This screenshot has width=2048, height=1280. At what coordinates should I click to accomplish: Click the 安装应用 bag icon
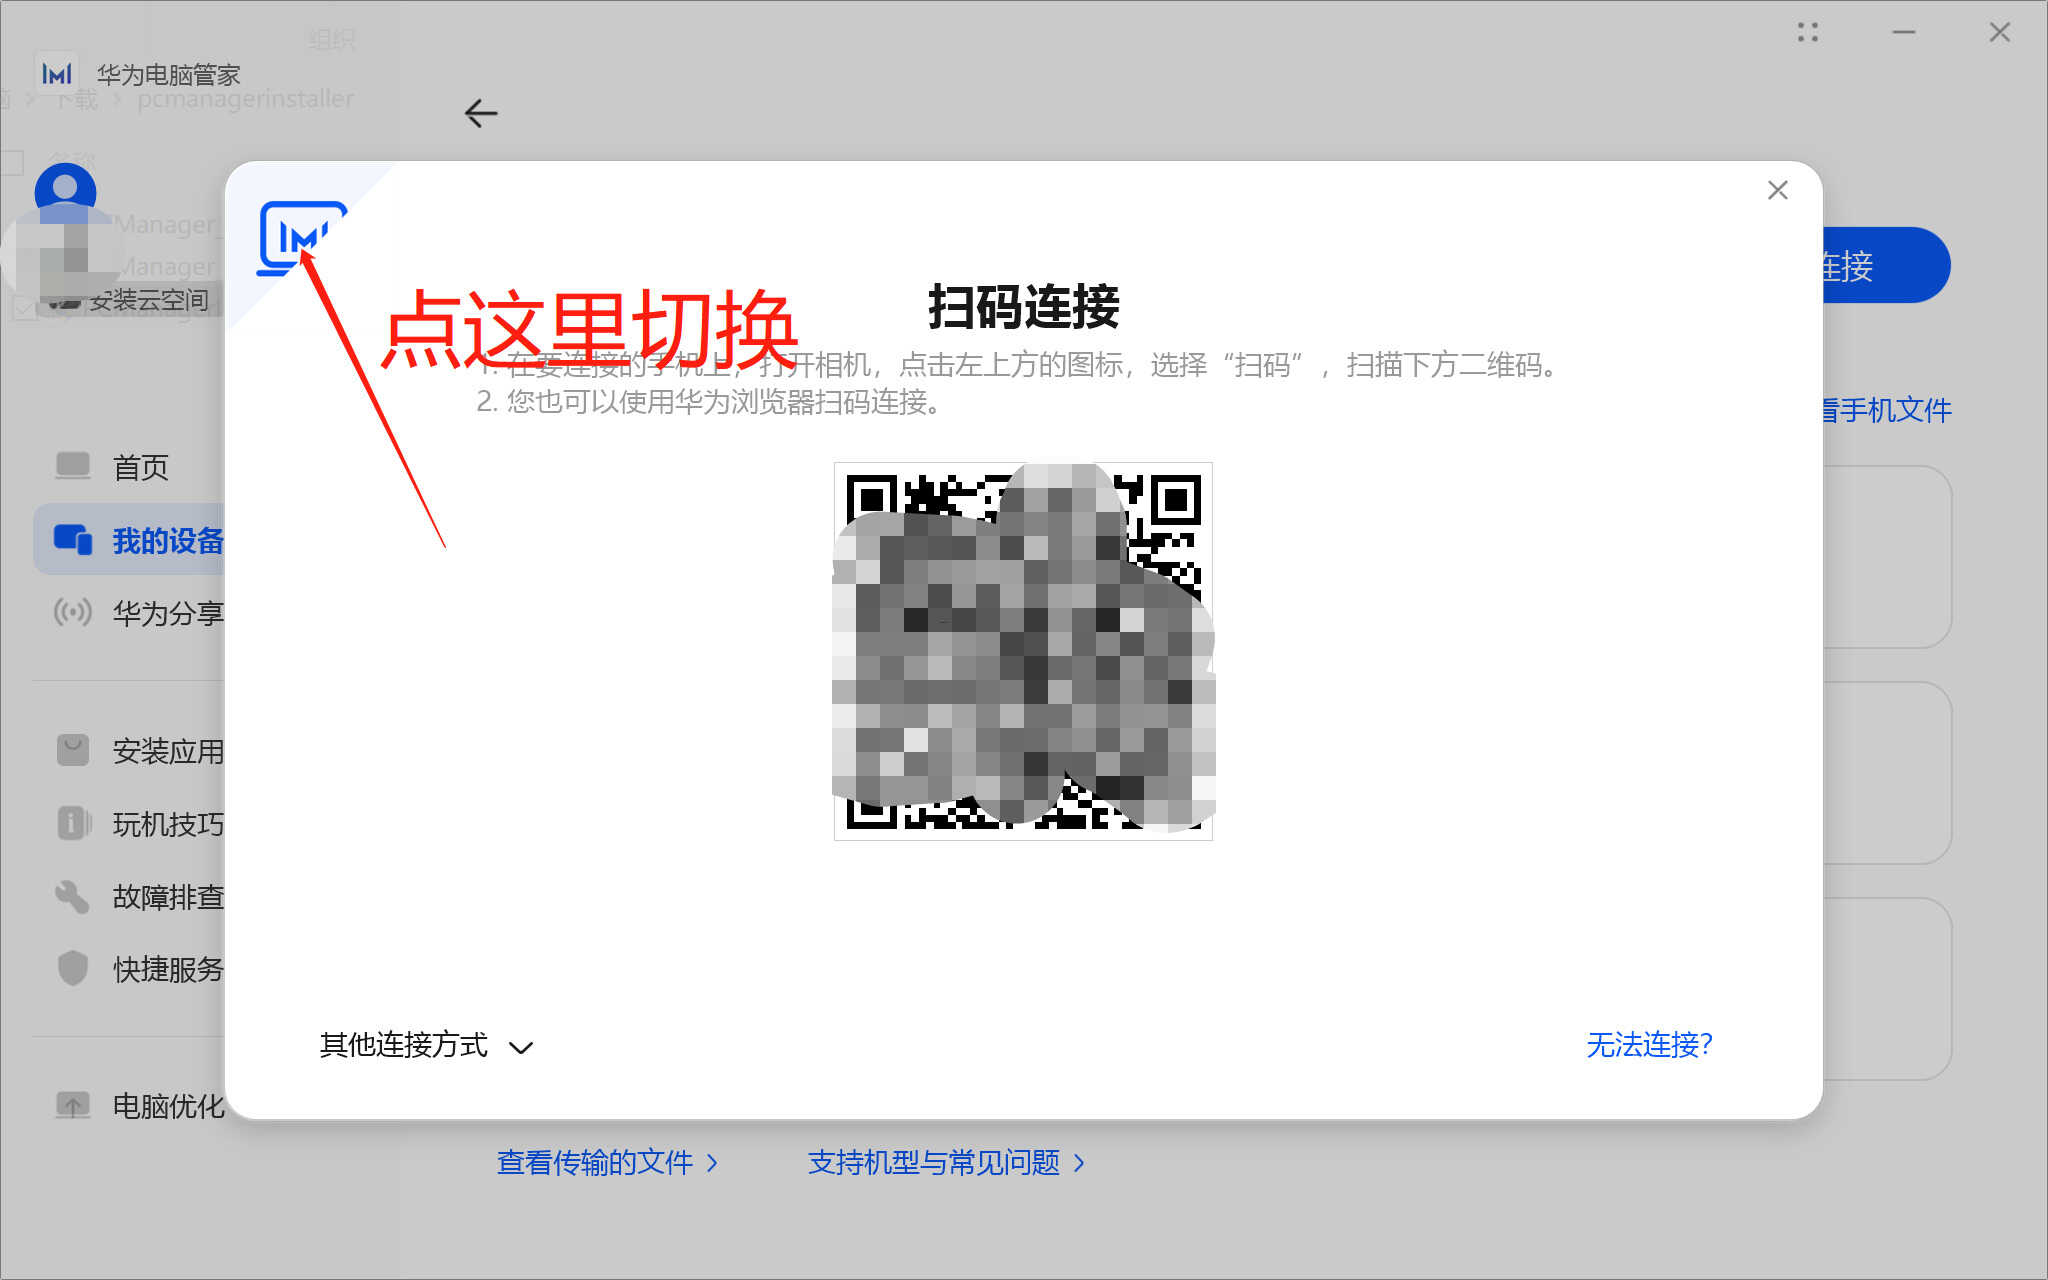click(x=72, y=750)
